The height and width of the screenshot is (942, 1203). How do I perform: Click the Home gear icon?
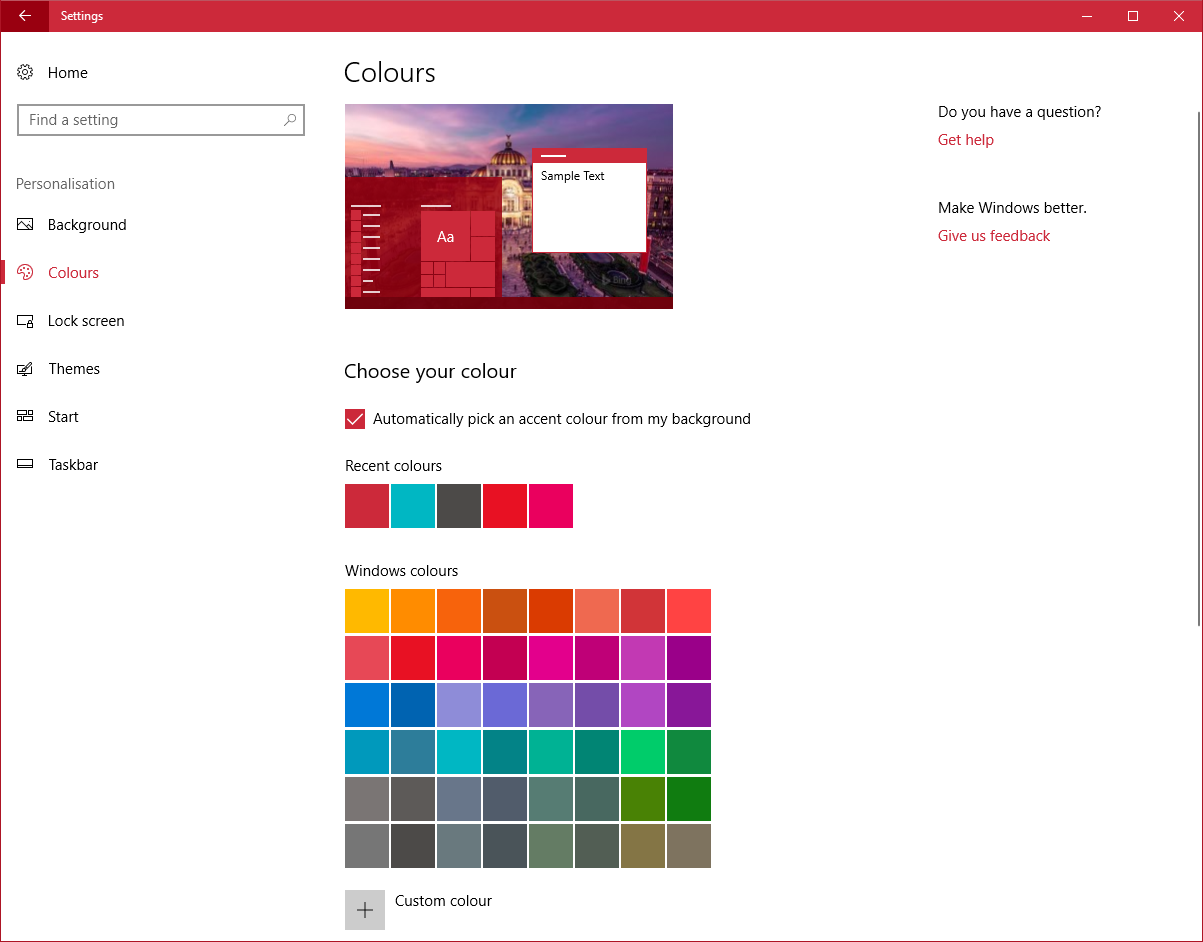[x=26, y=72]
